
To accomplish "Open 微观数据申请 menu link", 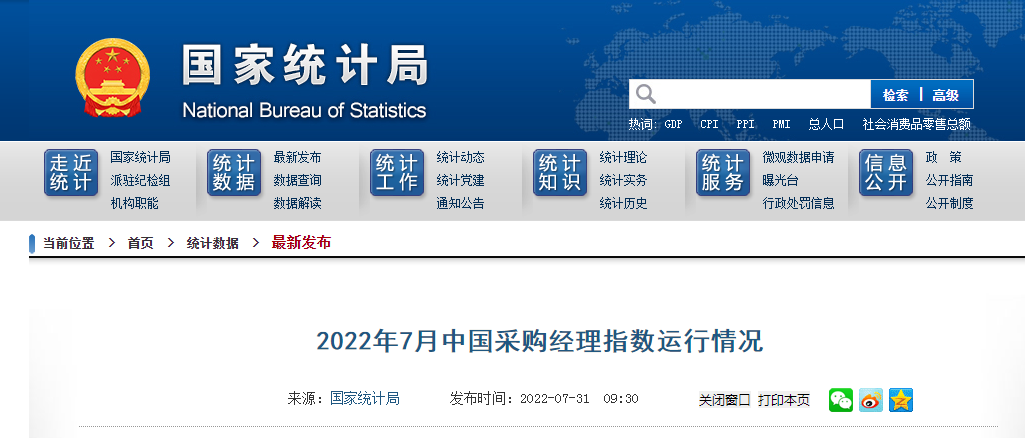I will point(798,158).
